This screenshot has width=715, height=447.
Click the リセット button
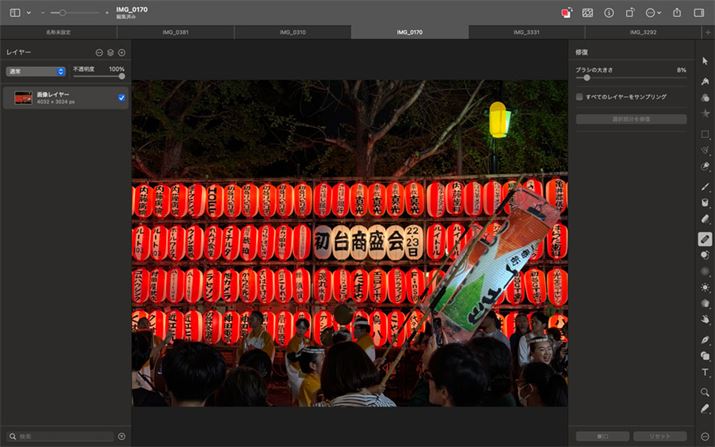(x=660, y=436)
